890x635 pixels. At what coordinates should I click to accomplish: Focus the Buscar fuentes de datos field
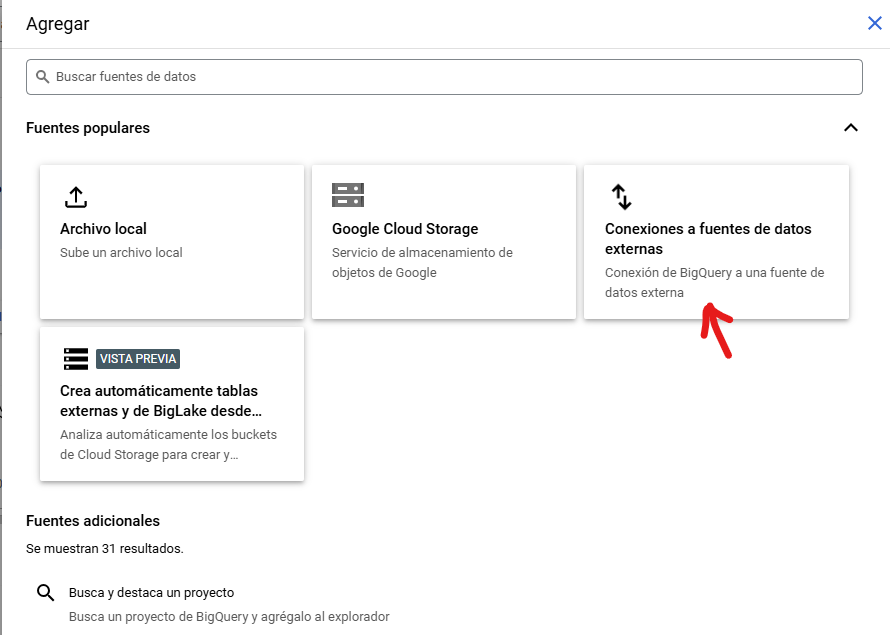coord(444,77)
